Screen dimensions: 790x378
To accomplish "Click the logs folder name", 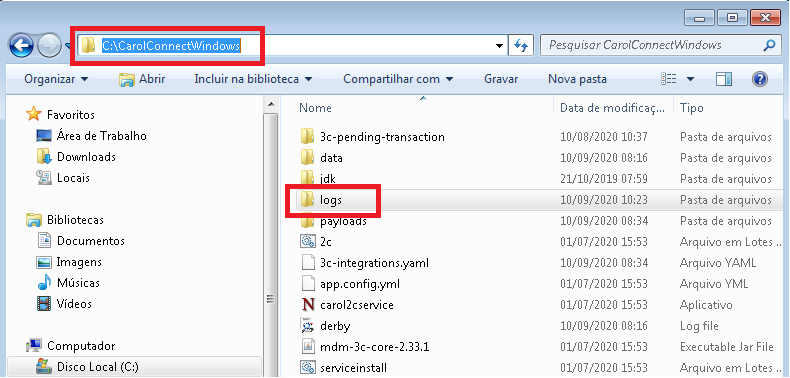I will click(331, 200).
